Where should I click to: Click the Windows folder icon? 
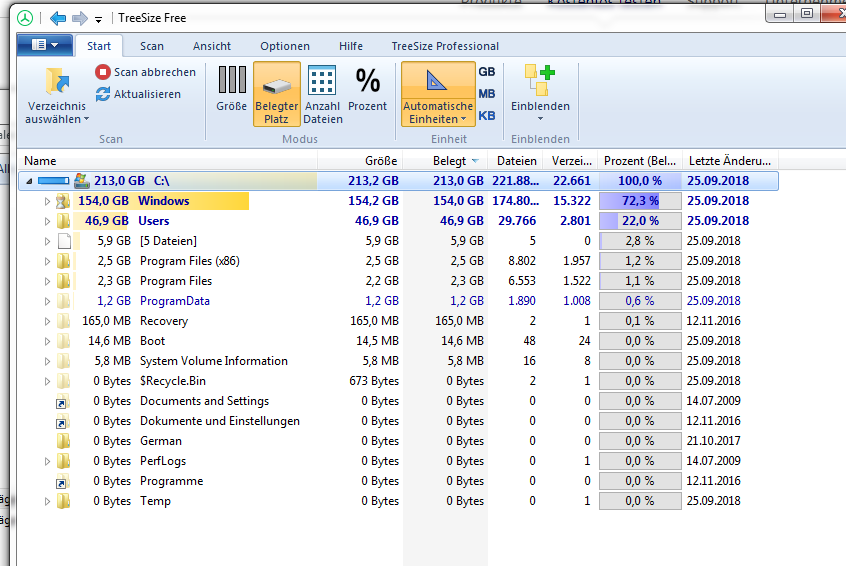[x=63, y=201]
